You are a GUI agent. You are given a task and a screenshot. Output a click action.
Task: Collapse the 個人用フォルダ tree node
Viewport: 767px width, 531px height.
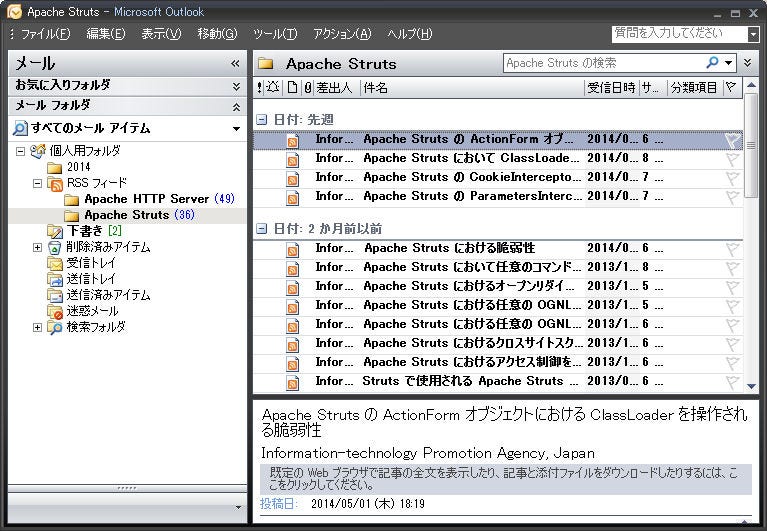click(x=20, y=151)
